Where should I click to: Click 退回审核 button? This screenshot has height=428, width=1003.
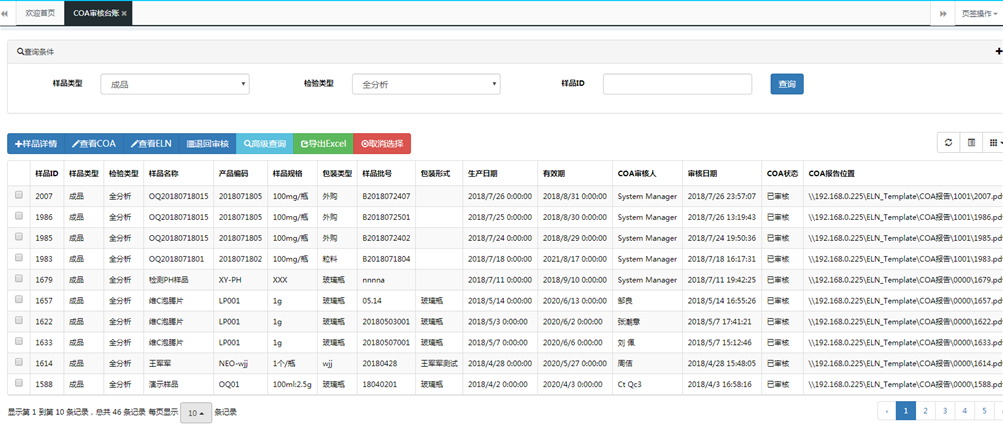(x=208, y=143)
